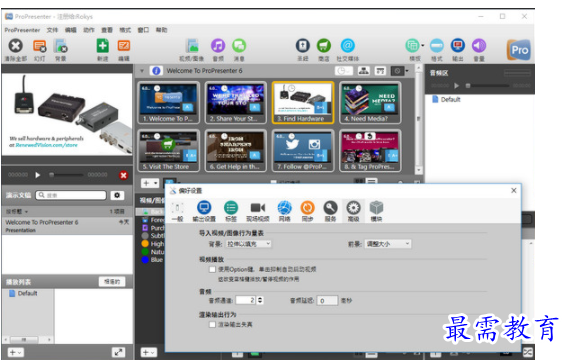Select the '4. Need Media?' slide thumbnail
This screenshot has height=360, width=567.
pyautogui.click(x=370, y=103)
